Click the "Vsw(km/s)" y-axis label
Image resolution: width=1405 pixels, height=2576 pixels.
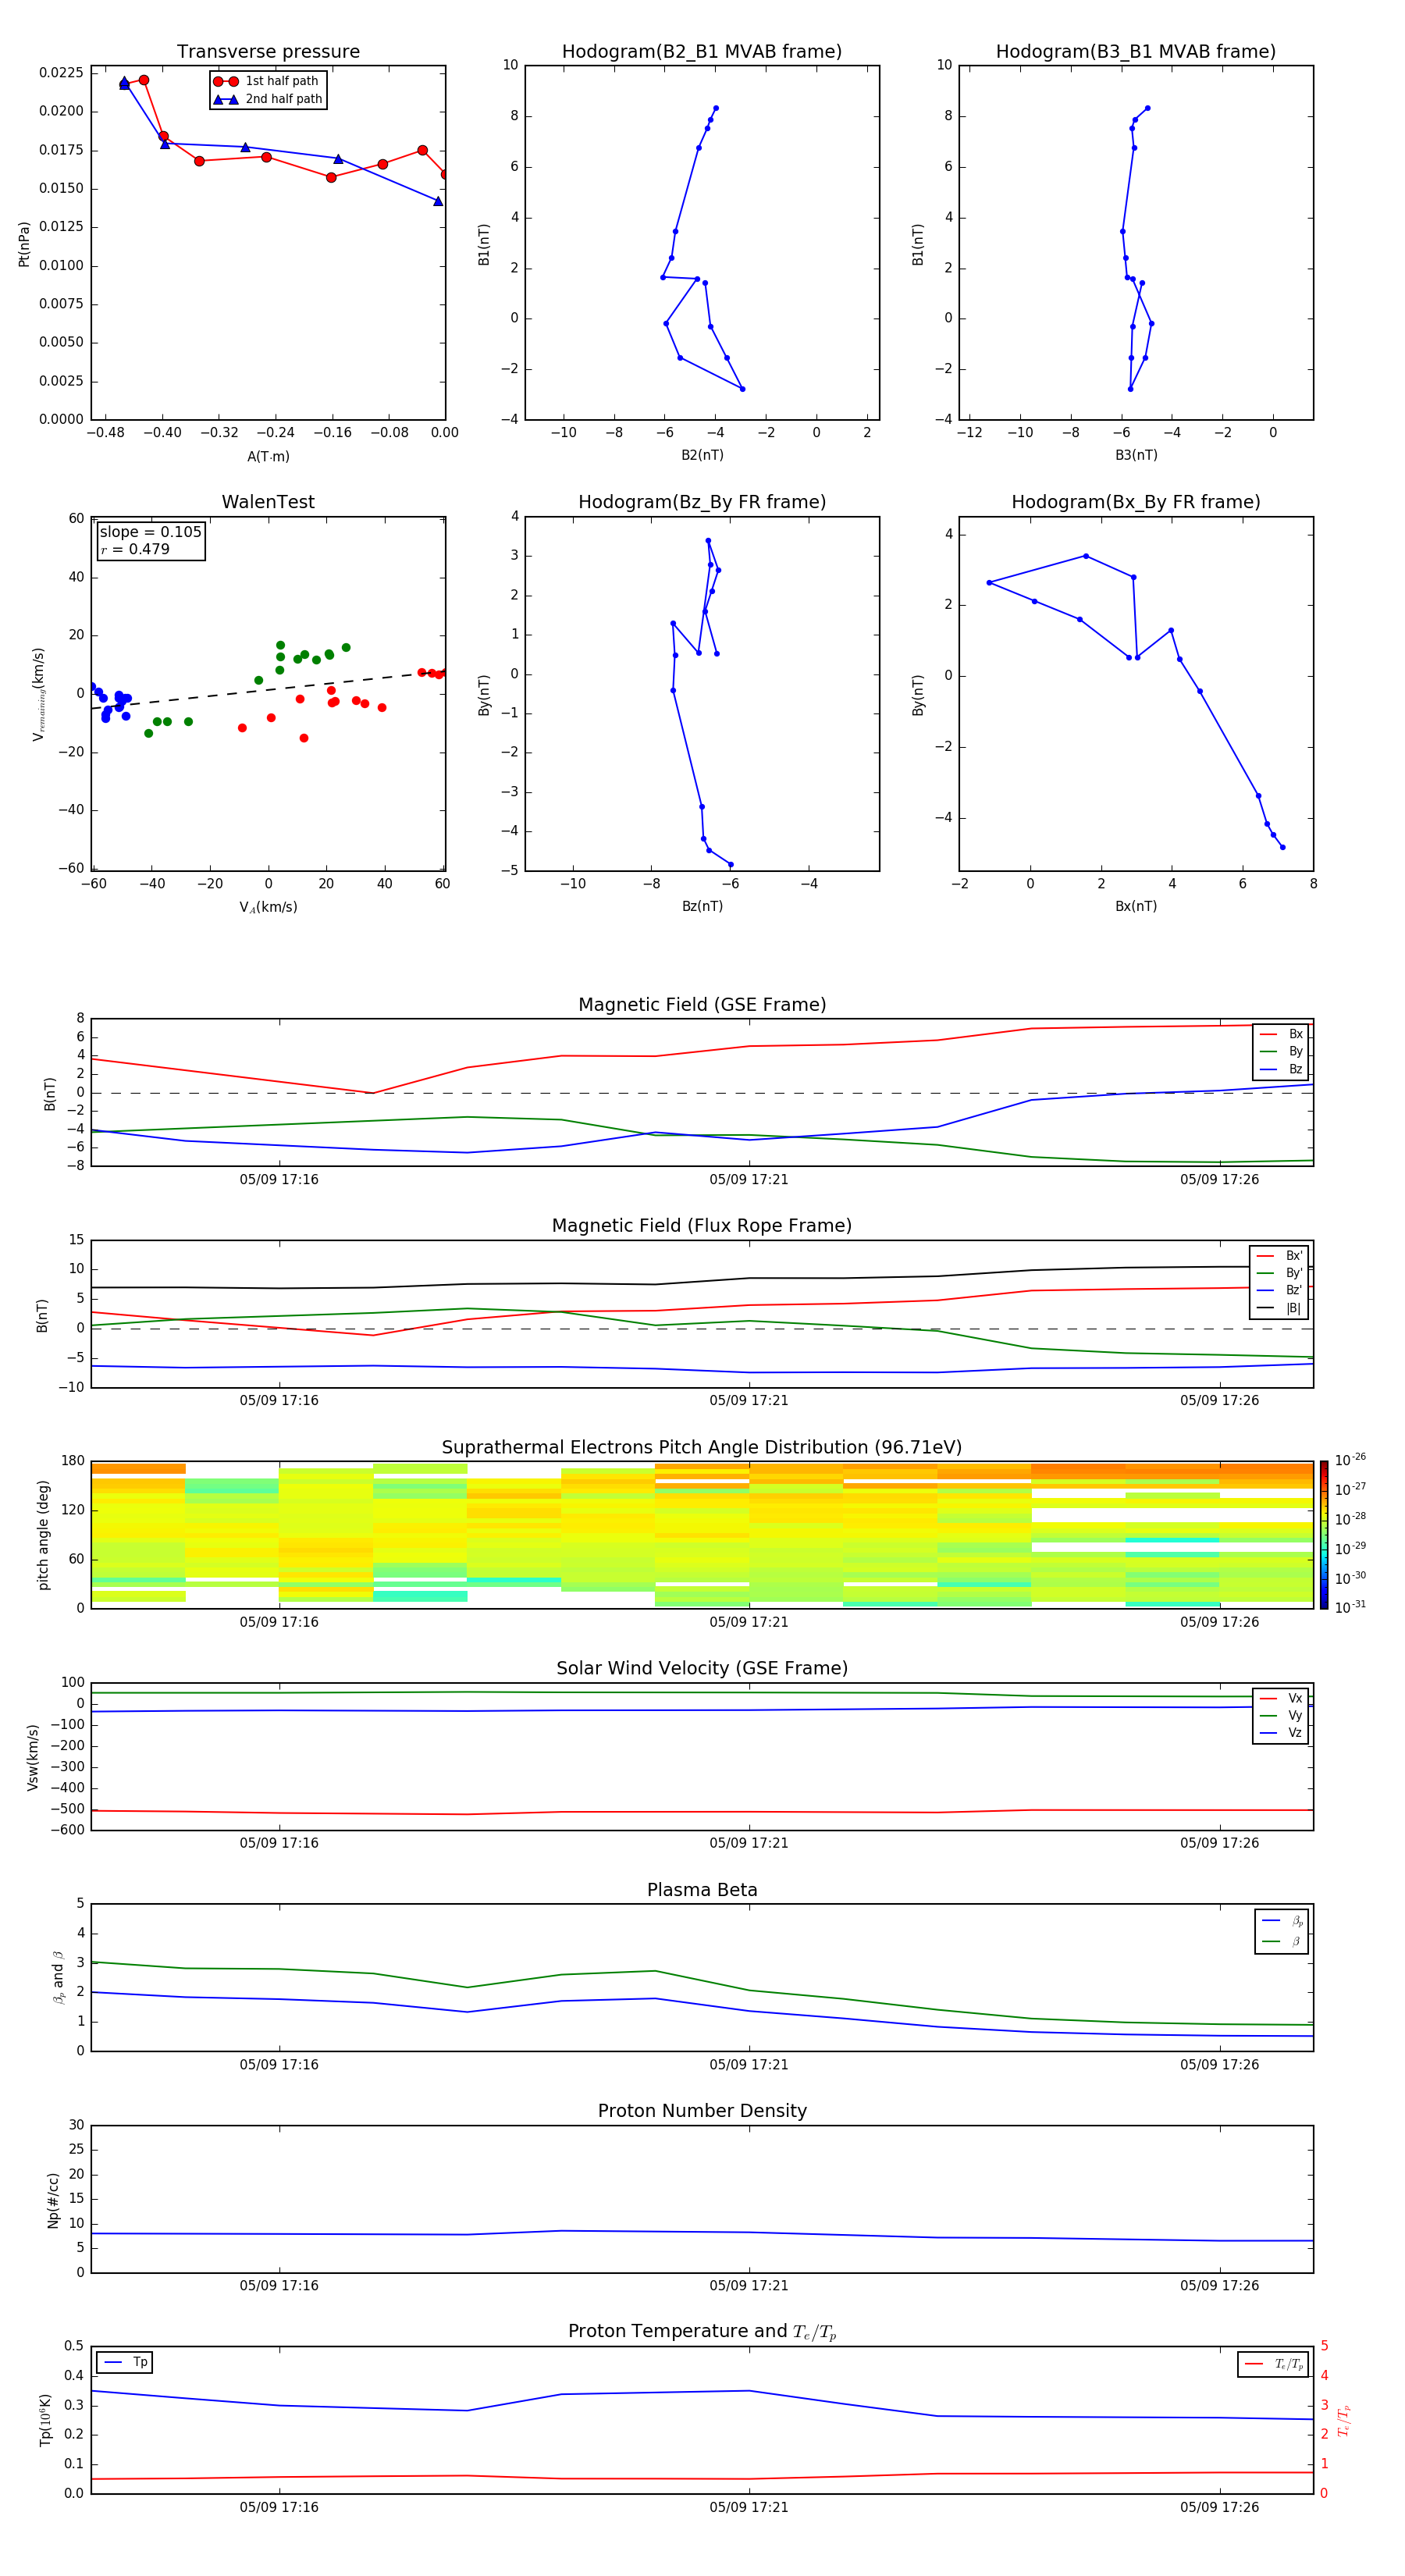click(32, 1757)
